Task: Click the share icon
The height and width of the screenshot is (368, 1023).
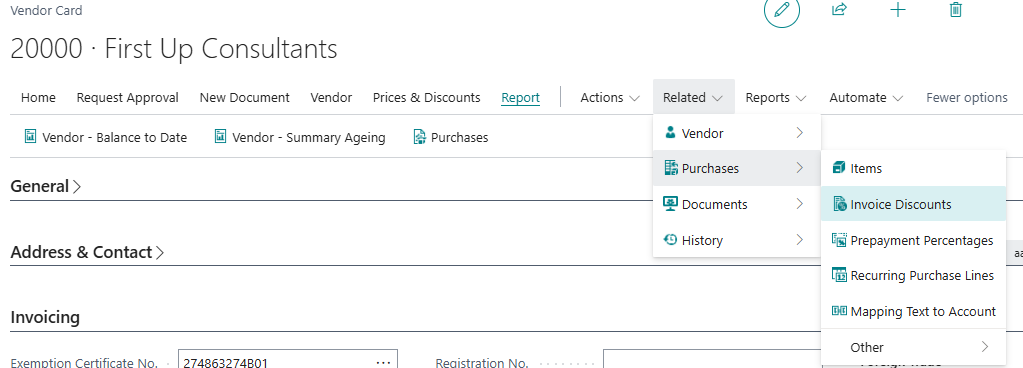Action: [839, 9]
